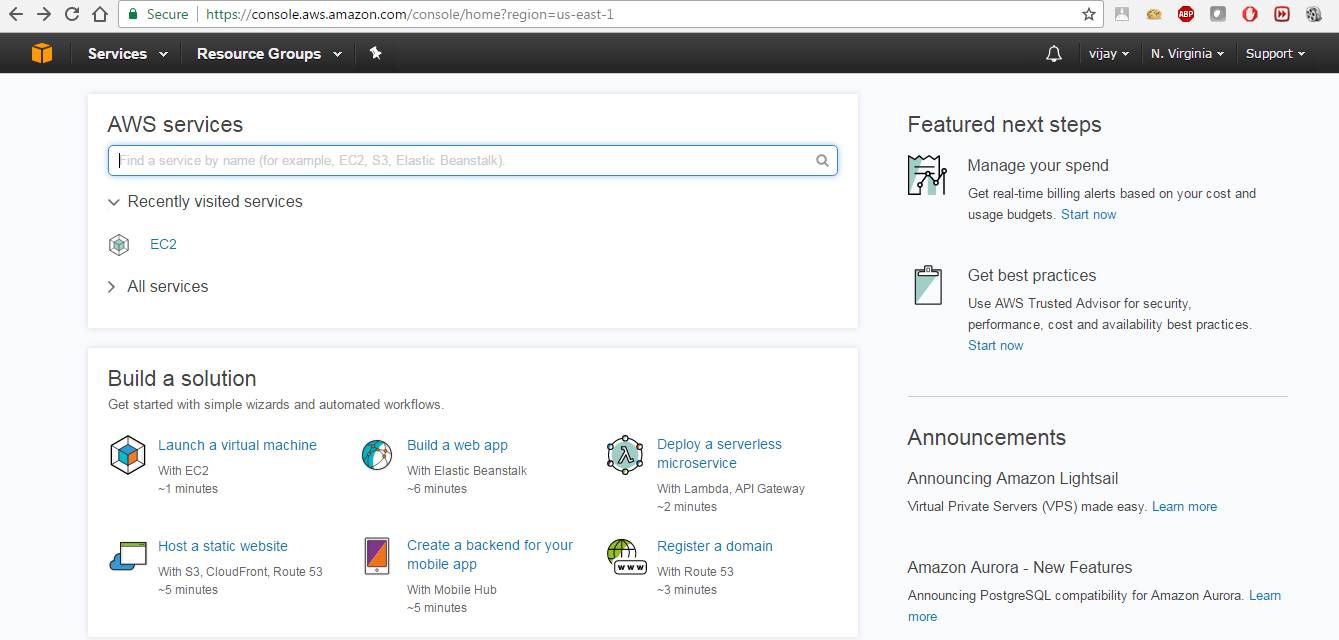
Task: Click 'With Lambda, API Gateway' text
Action: pyautogui.click(x=731, y=489)
